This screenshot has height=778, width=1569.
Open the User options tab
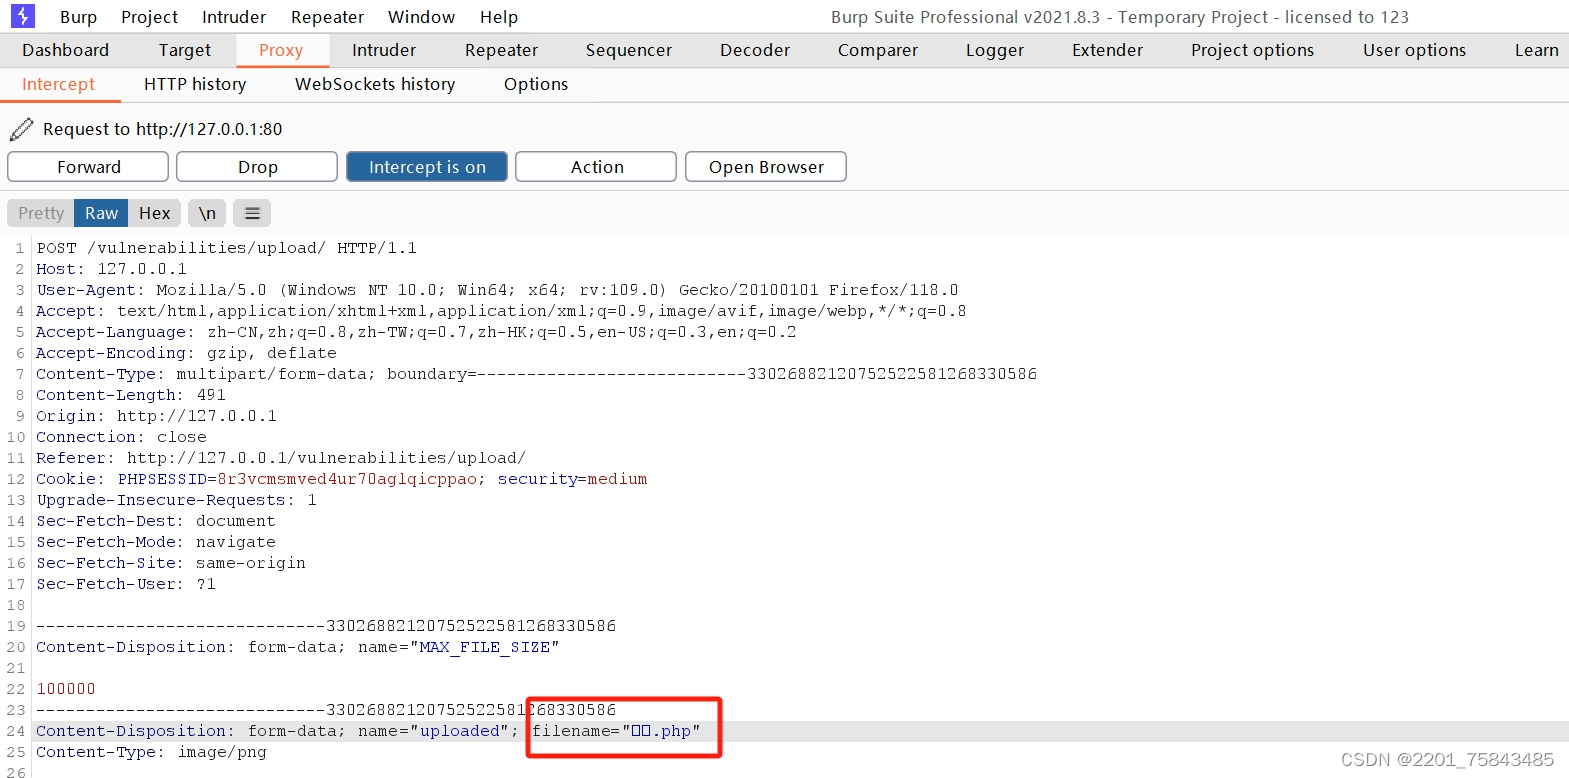pos(1414,50)
